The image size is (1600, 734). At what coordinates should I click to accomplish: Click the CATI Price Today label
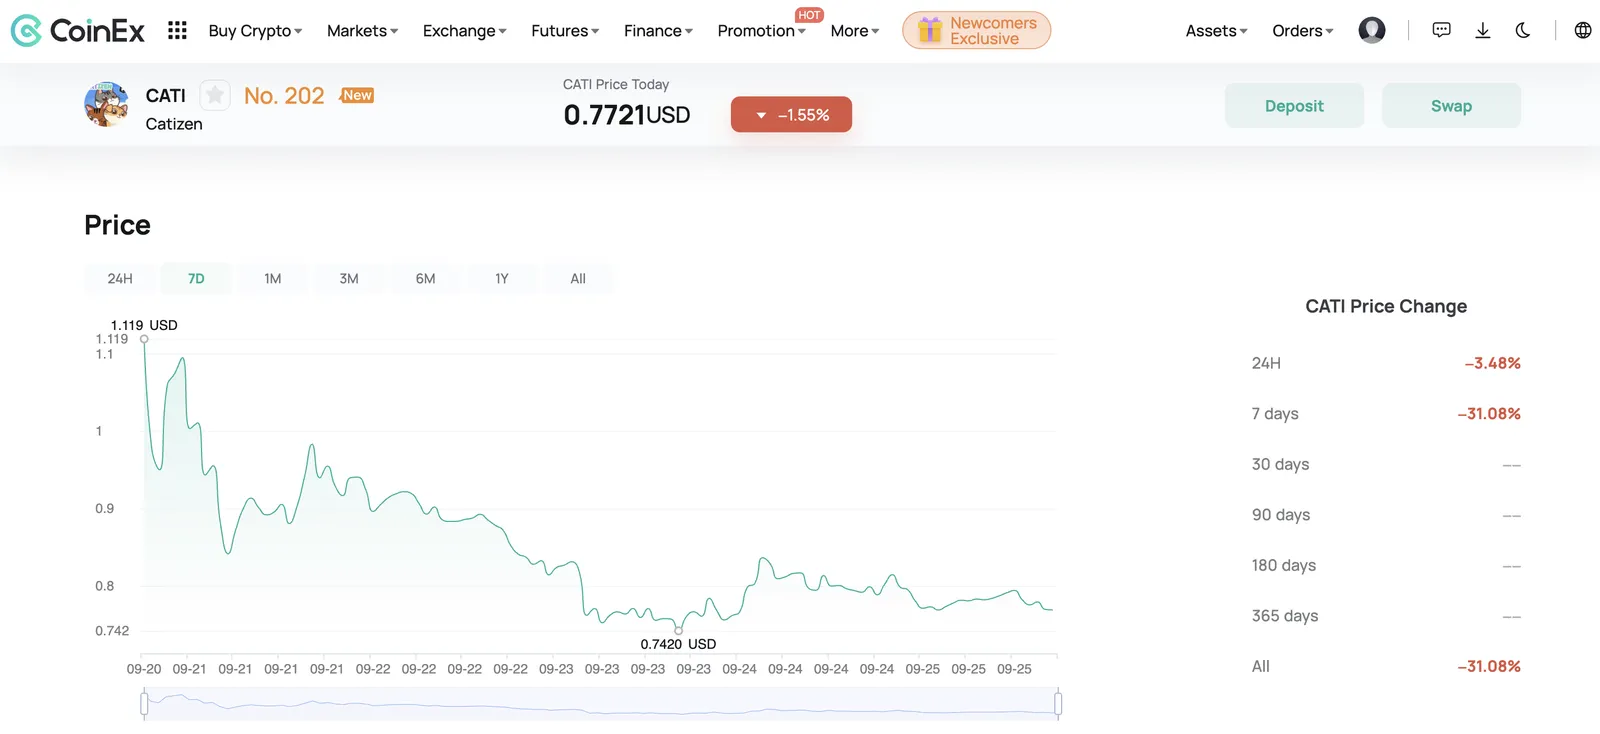tap(616, 84)
